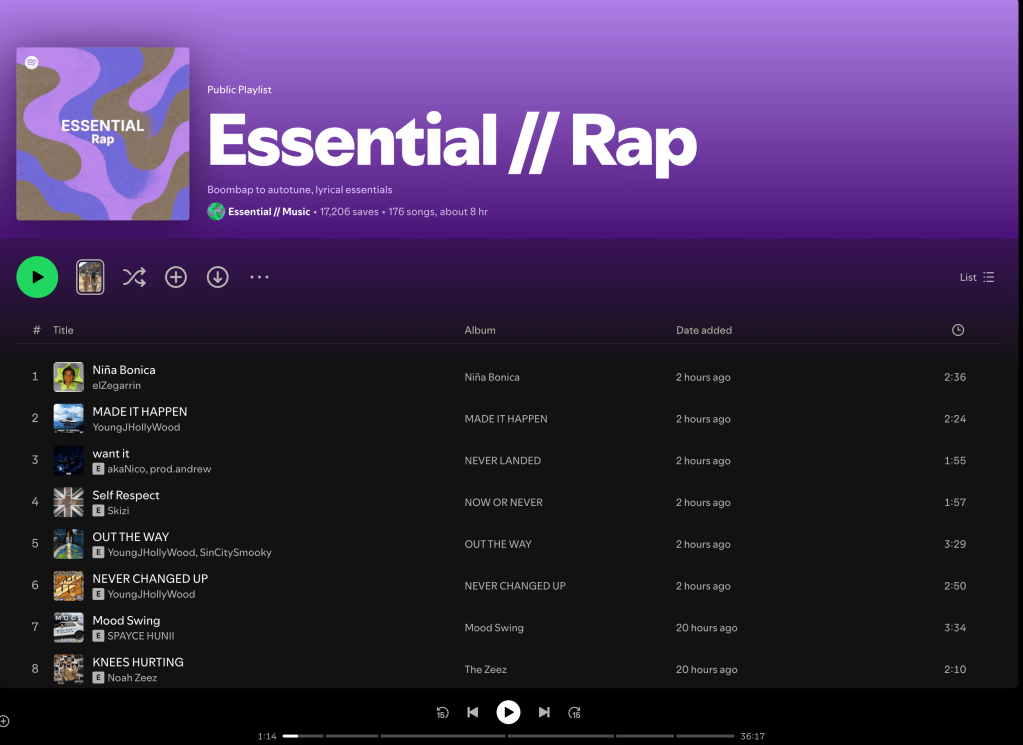Select the Mood Swing track title

tap(126, 620)
